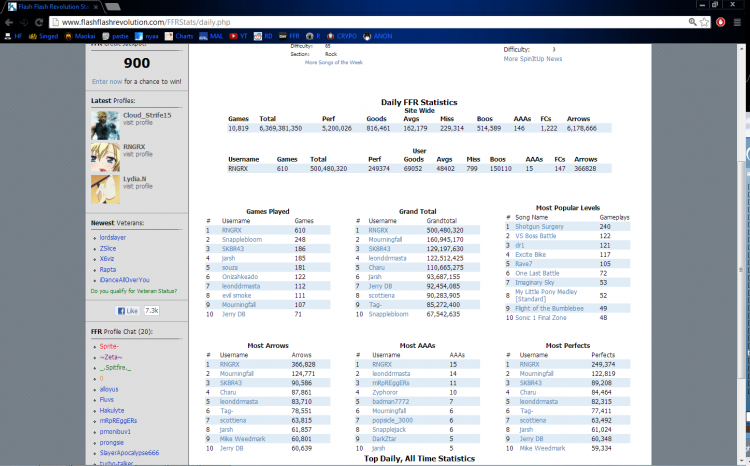
Task: Open the Lydia.N profile avatar
Action: tap(105, 188)
